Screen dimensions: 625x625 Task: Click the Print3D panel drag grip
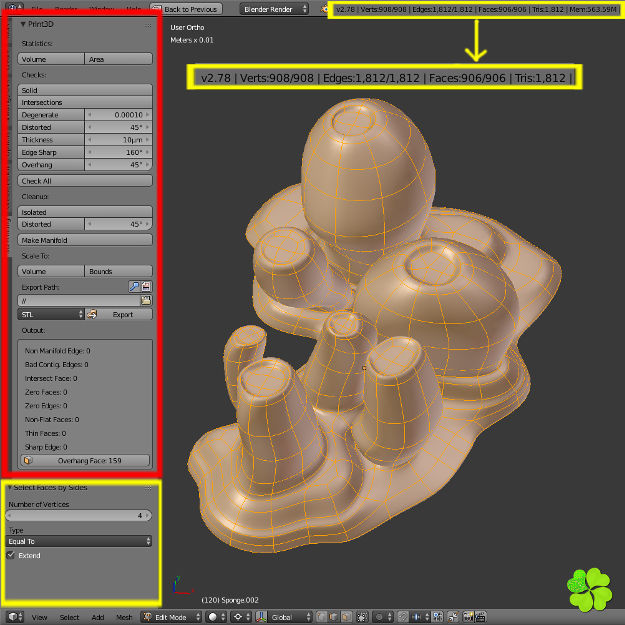148,25
